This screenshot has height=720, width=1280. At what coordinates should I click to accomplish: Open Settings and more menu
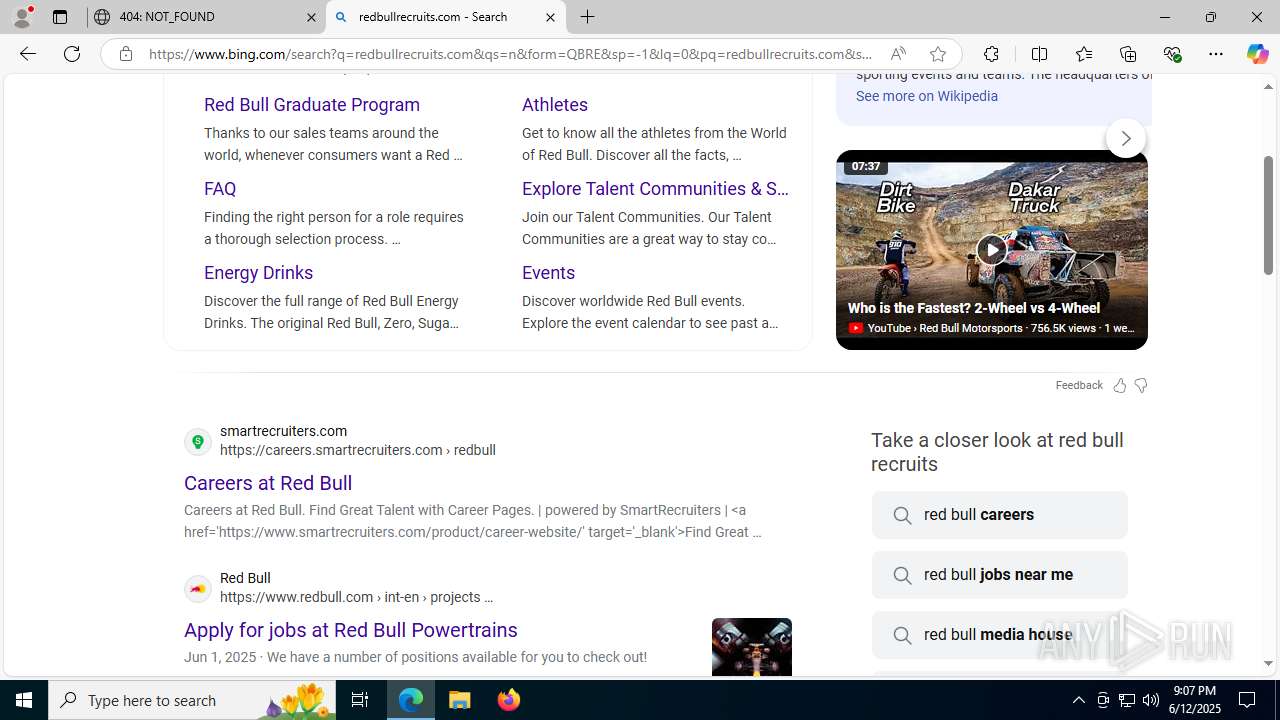[x=1215, y=54]
